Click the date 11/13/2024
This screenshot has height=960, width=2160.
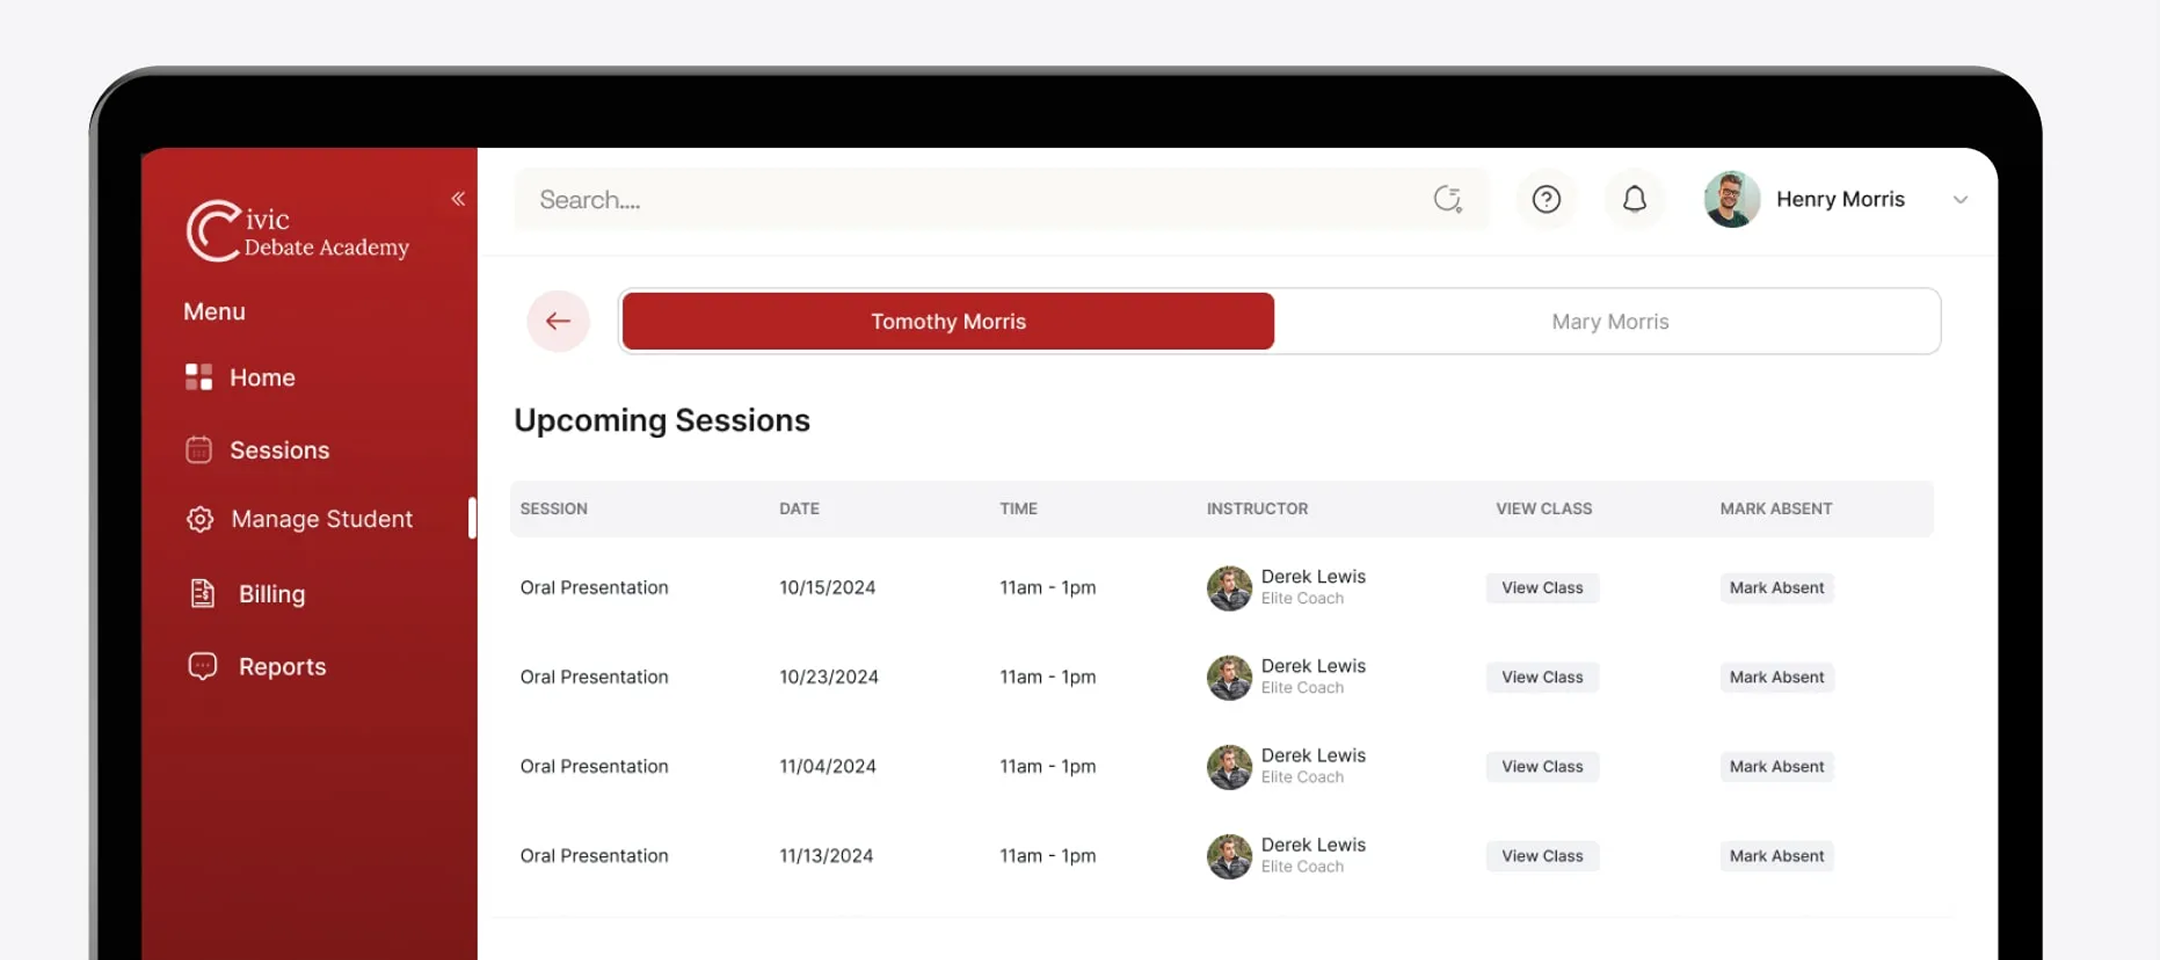[826, 856]
